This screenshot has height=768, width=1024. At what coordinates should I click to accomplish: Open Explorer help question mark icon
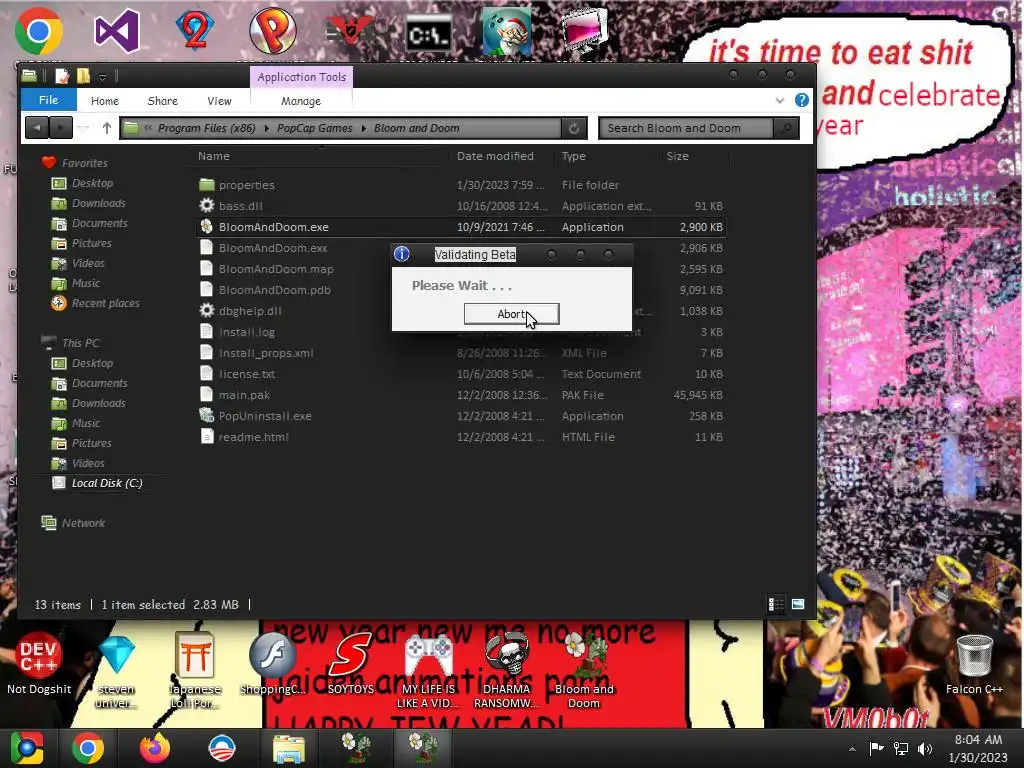(x=802, y=100)
